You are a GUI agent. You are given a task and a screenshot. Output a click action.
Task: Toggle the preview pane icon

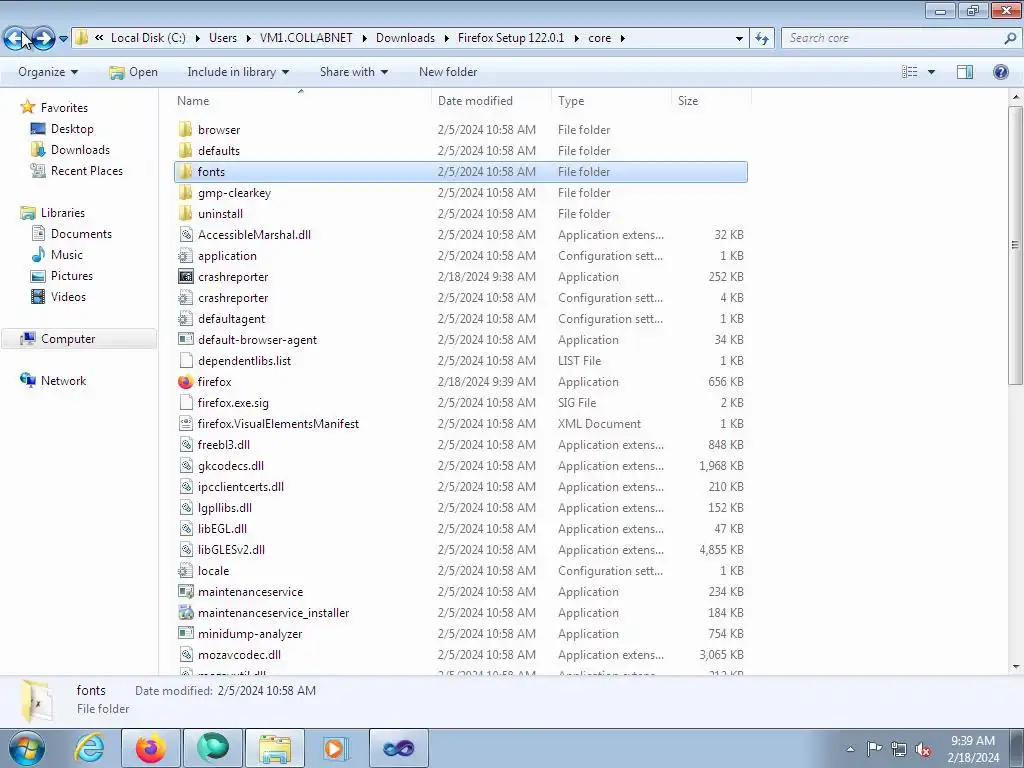click(965, 72)
